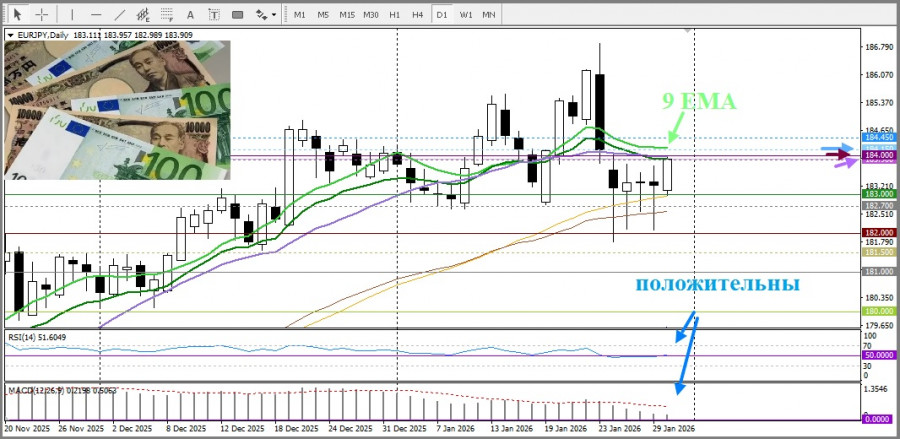Click the red 182.000 price level label

pos(880,232)
